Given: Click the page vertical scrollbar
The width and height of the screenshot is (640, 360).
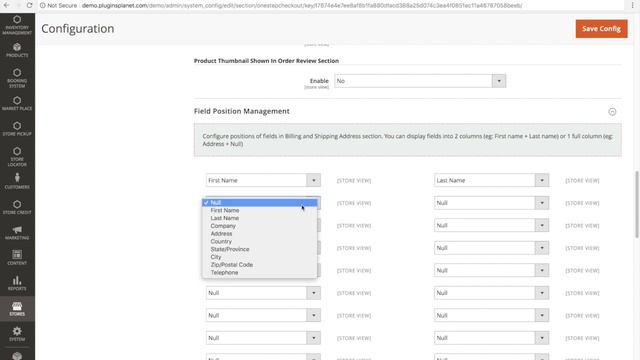Looking at the screenshot, I should (637, 204).
